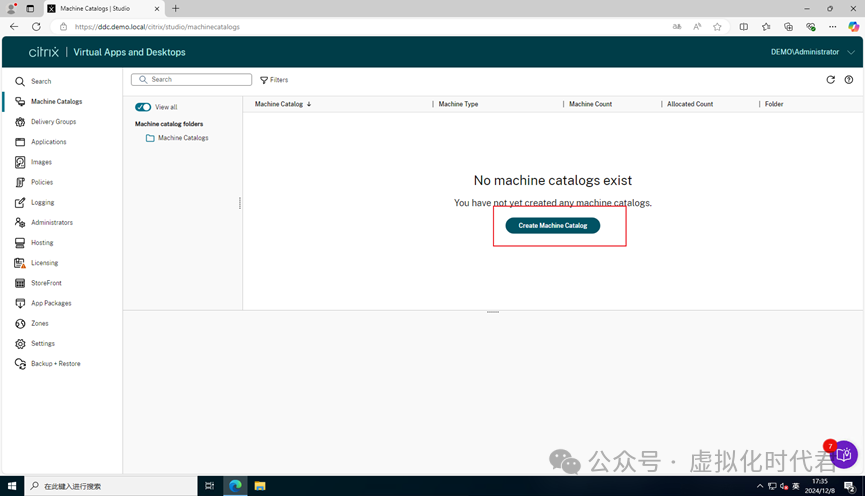
Task: Select the Machine Catalogs | Studio tab
Action: point(103,9)
